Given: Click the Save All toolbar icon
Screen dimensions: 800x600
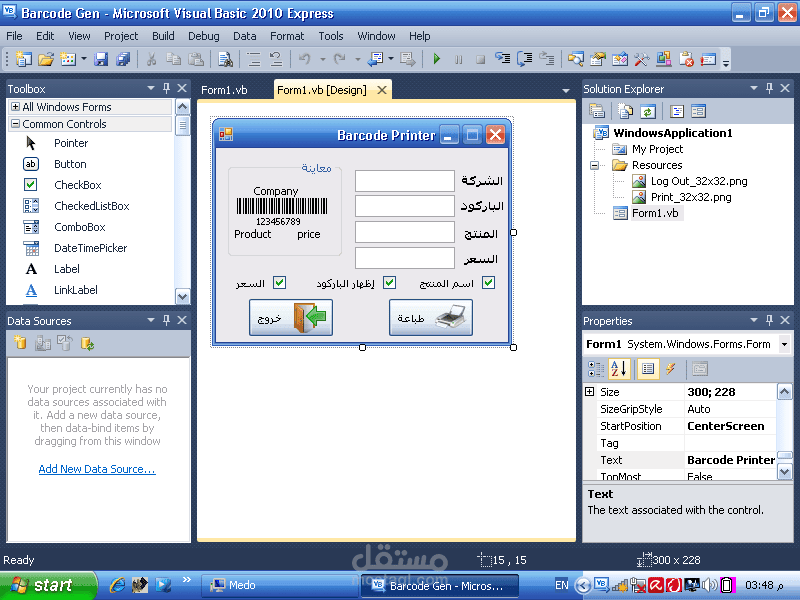Looking at the screenshot, I should point(123,59).
